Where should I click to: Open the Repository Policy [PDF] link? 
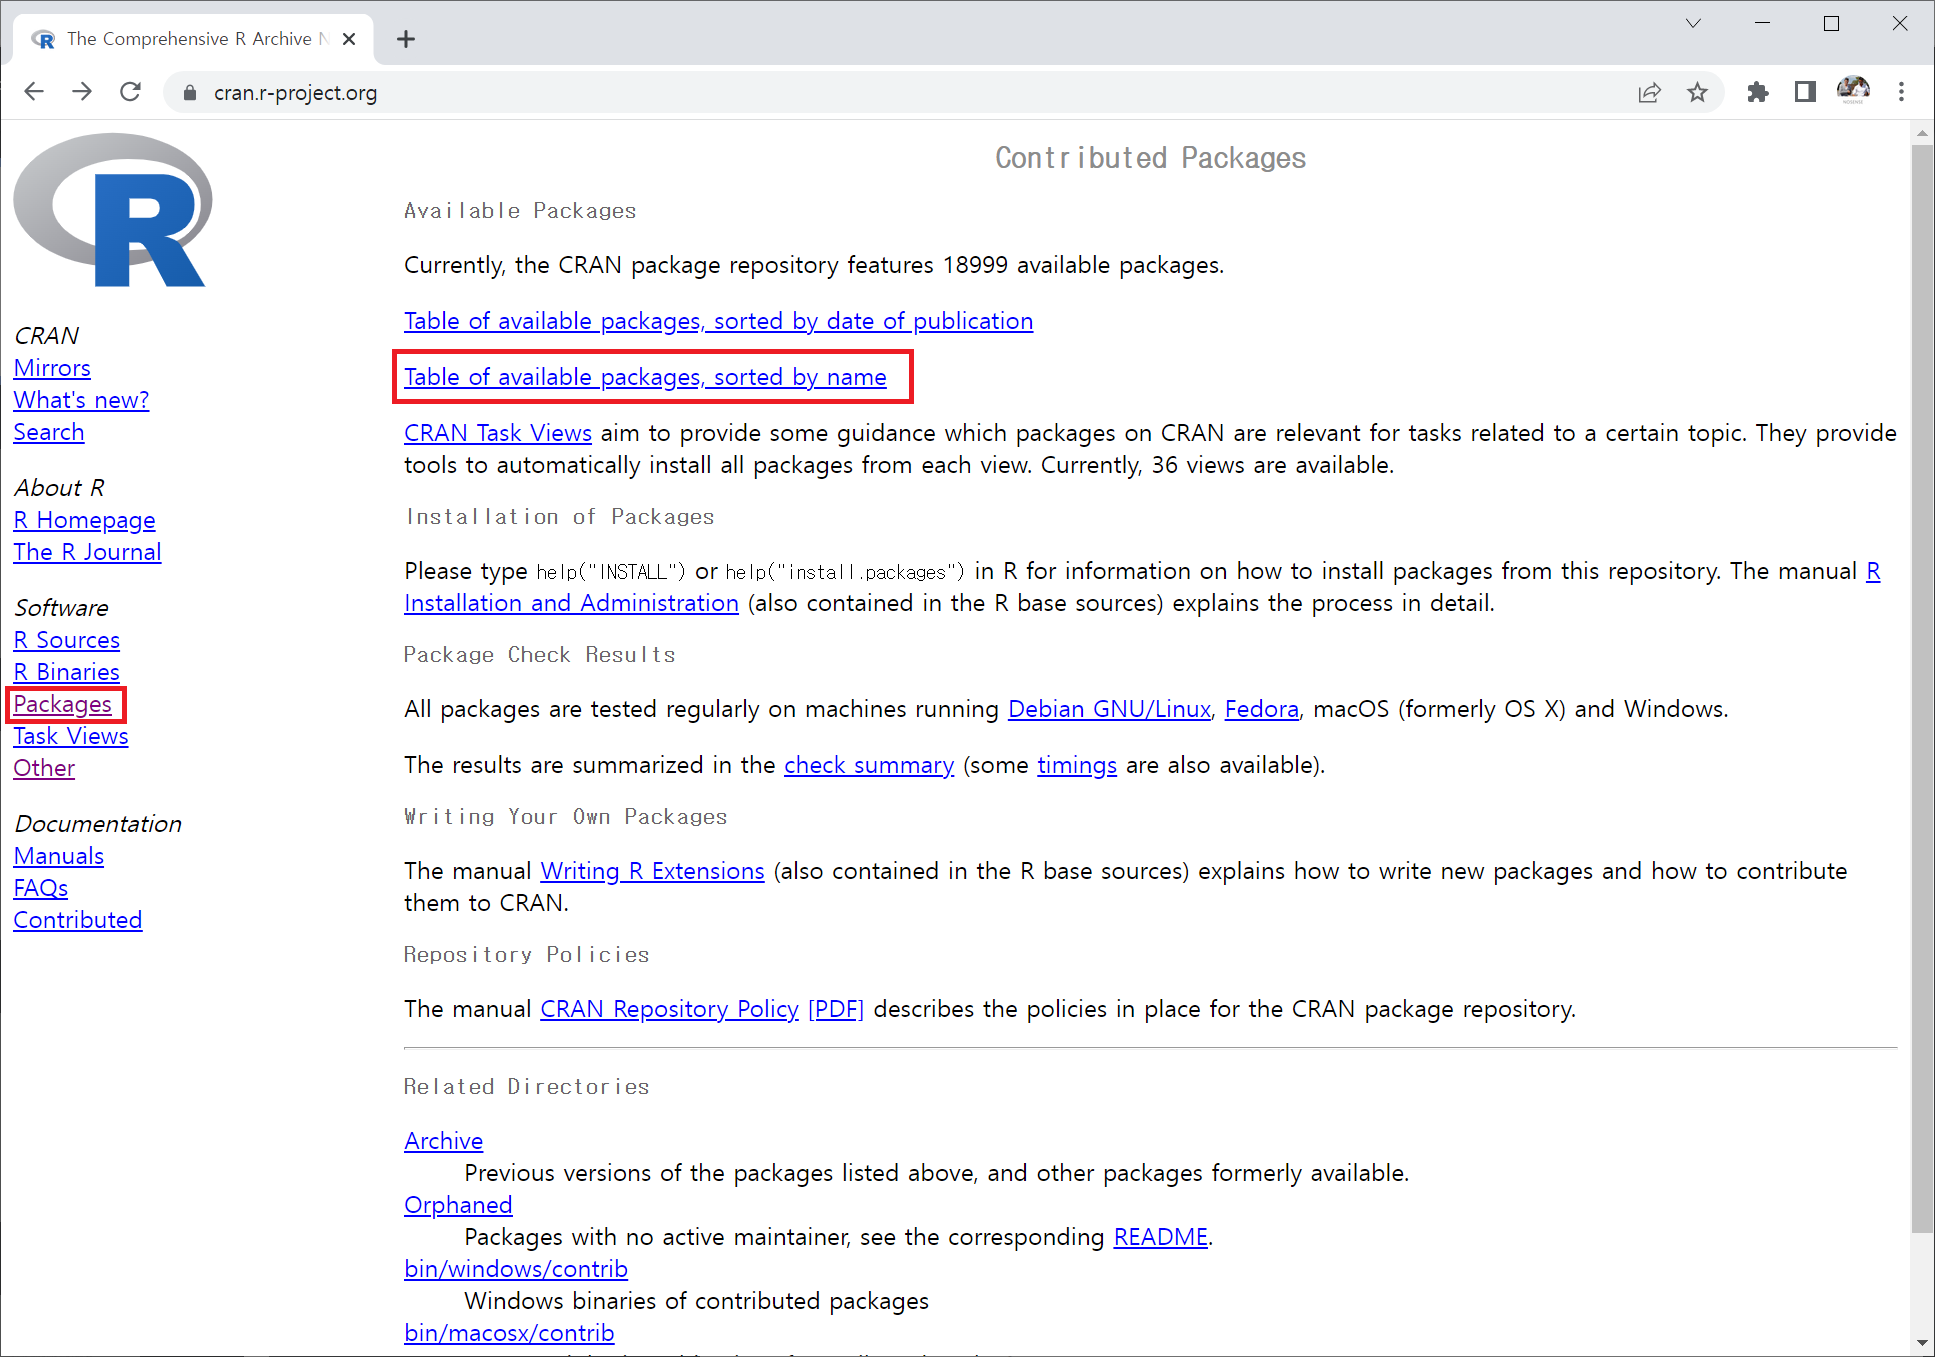[836, 1009]
